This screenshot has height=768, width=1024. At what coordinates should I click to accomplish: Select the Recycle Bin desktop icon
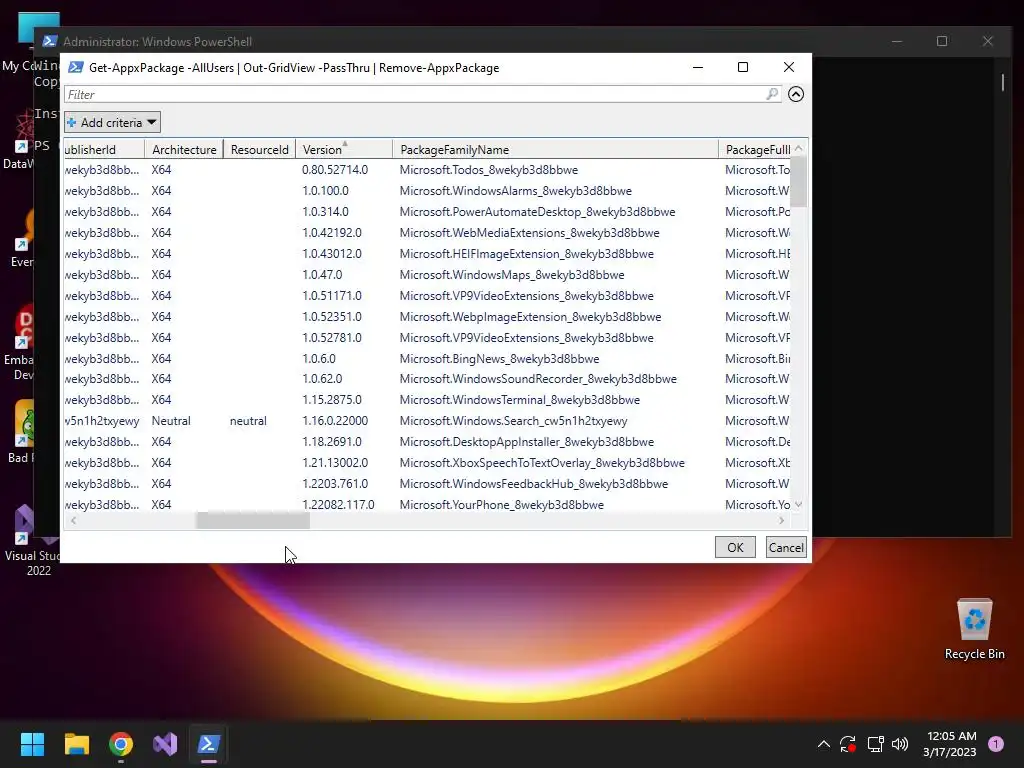click(x=974, y=630)
